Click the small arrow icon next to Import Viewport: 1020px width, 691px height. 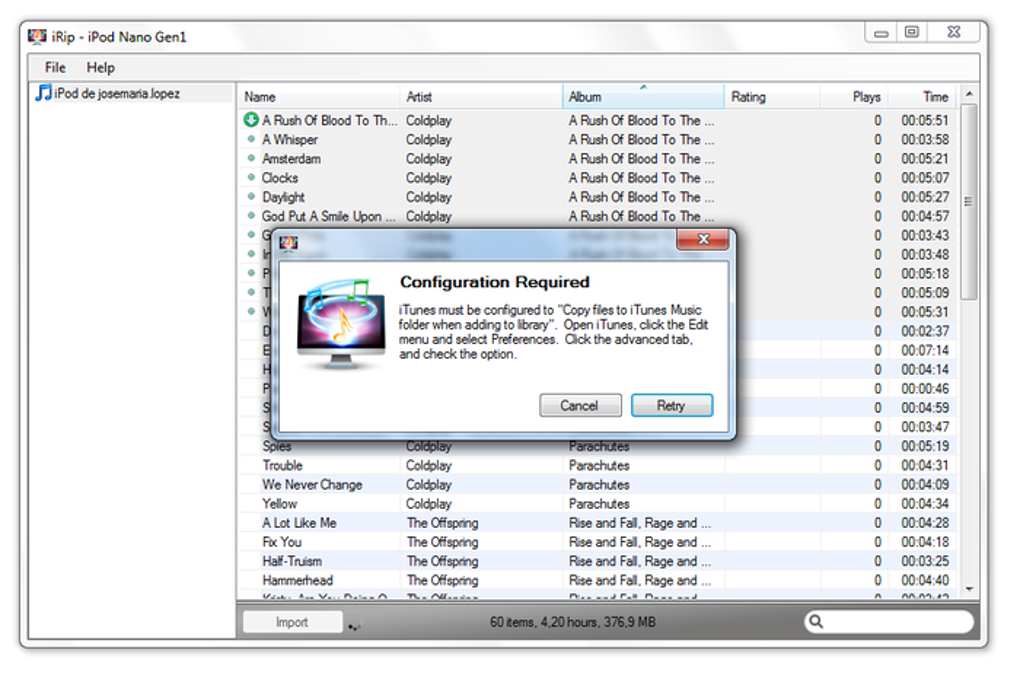pos(354,627)
